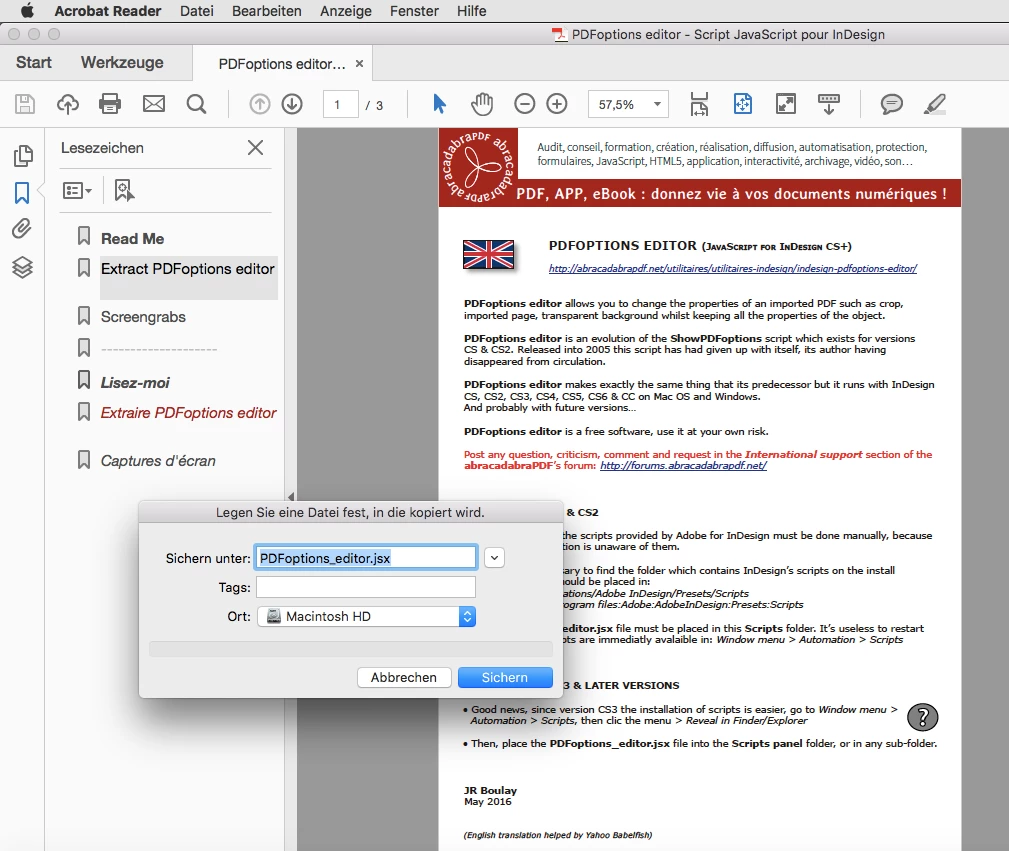Select the Screengrabs bookmark
This screenshot has width=1009, height=851.
click(143, 317)
